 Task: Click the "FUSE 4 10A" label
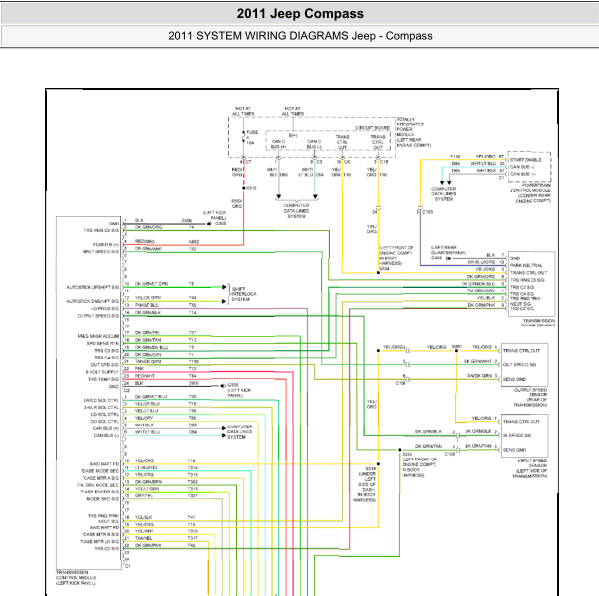[x=251, y=138]
